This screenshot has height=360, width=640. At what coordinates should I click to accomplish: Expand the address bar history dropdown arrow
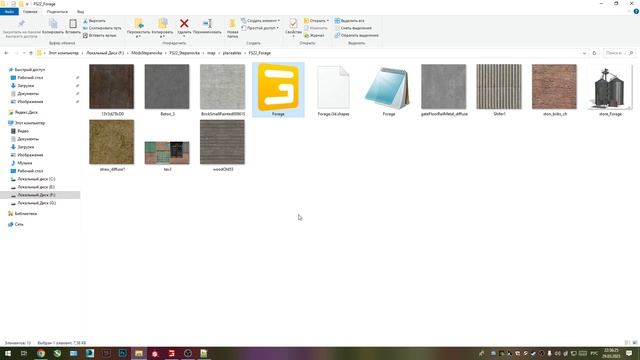tap(584, 53)
